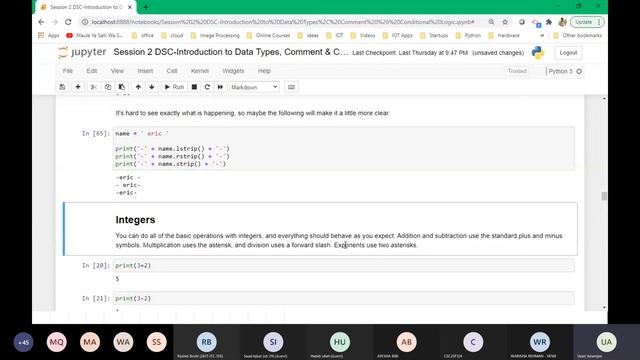Screen dimensions: 640x360
Task: Open Other bookmarks folder
Action: point(577,36)
